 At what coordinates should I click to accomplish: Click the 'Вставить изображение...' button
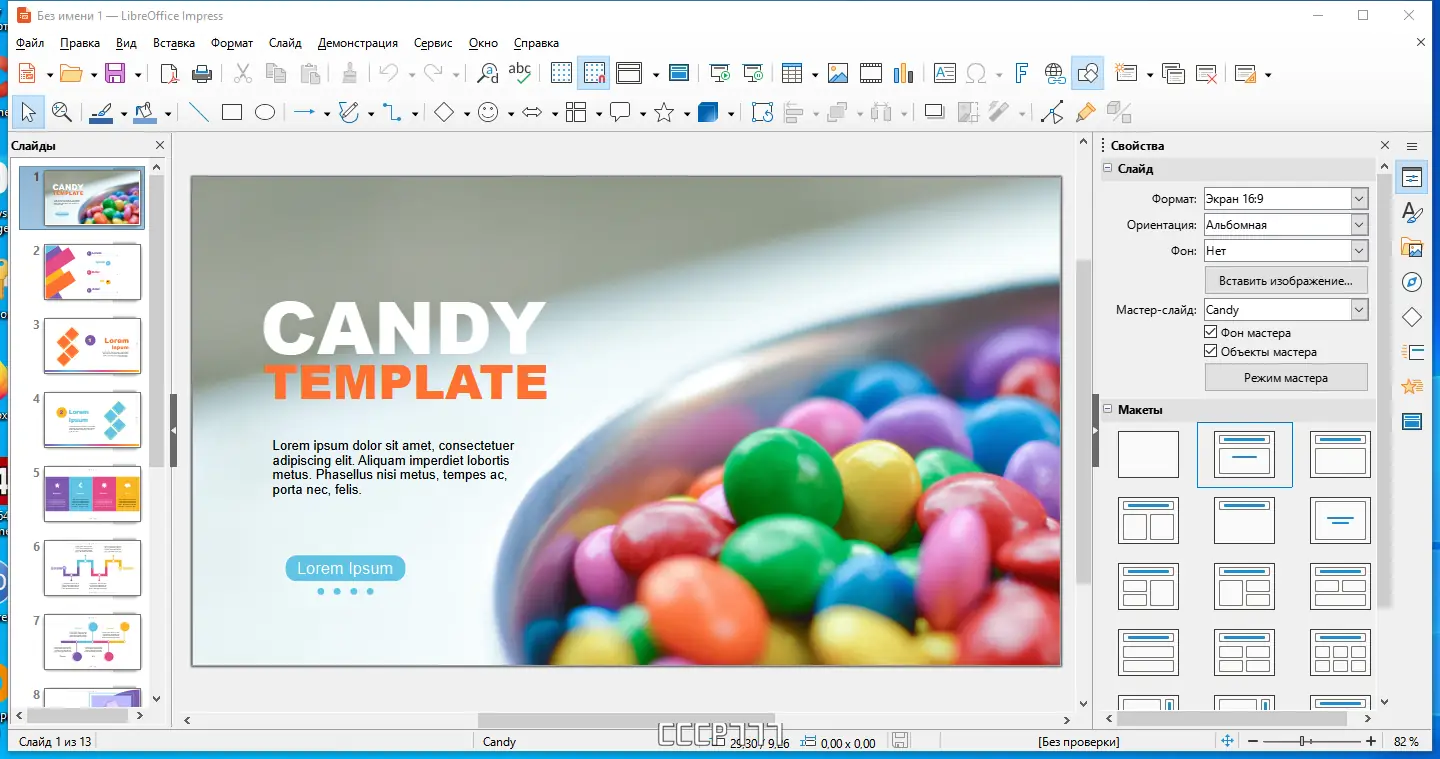click(x=1286, y=281)
